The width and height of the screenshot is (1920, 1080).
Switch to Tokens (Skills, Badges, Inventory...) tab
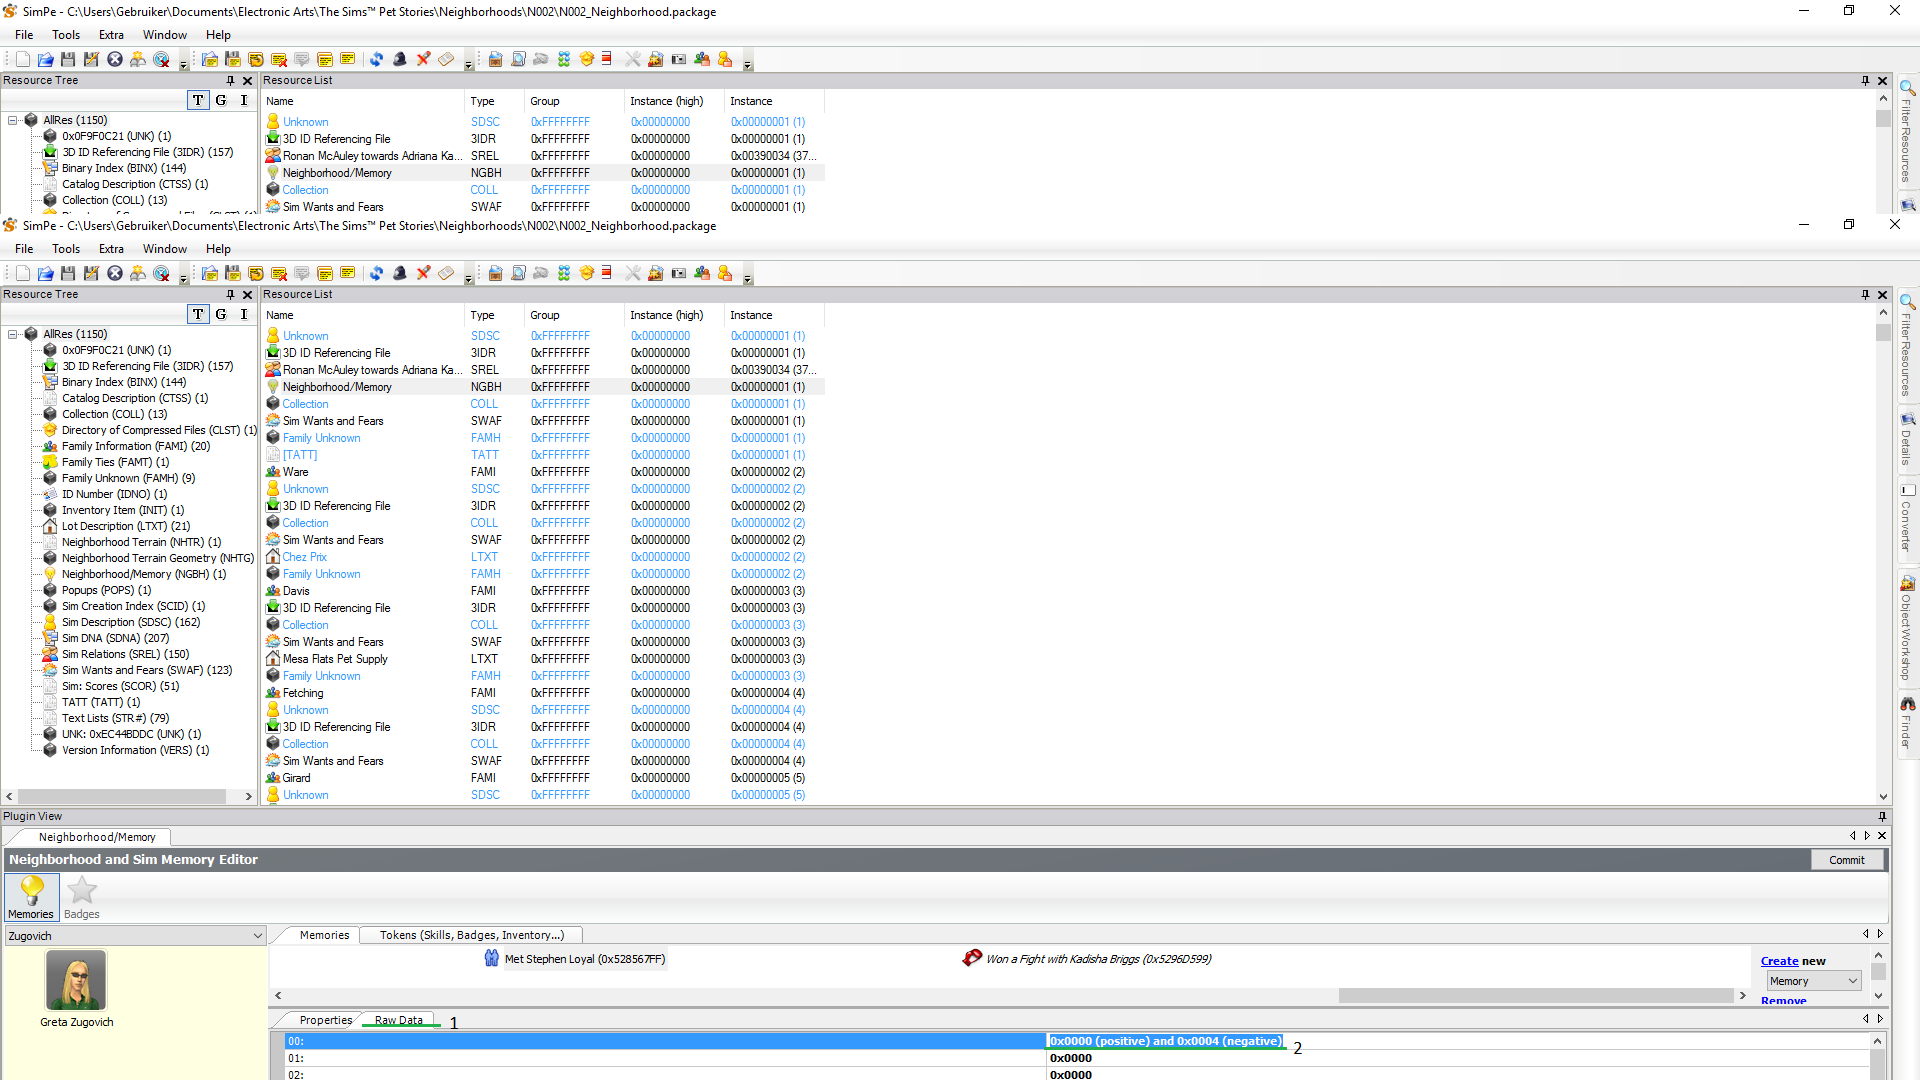click(x=471, y=935)
